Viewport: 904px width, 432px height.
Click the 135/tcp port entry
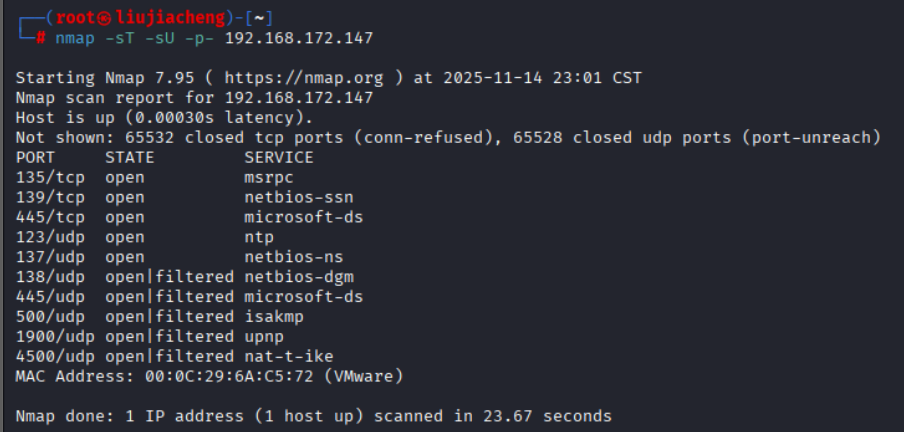(x=50, y=177)
